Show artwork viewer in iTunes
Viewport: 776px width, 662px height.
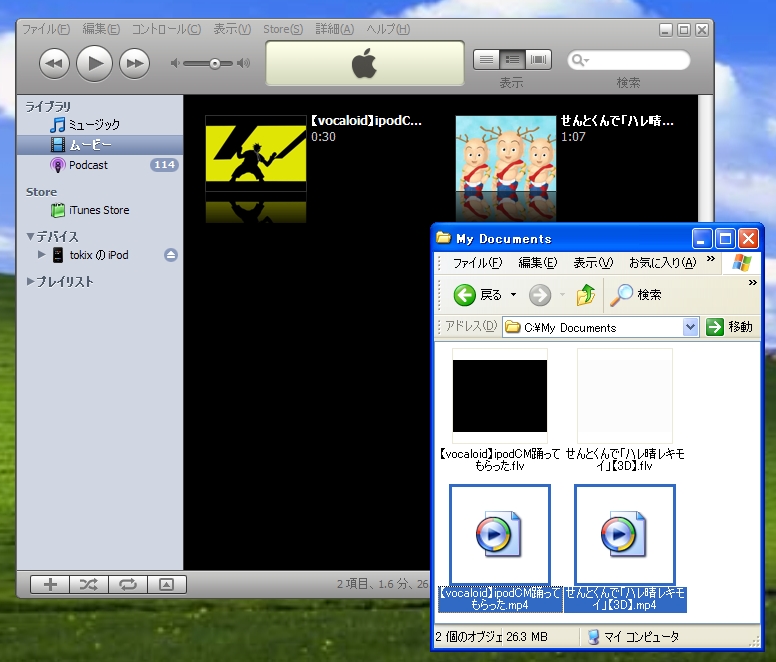tap(167, 584)
